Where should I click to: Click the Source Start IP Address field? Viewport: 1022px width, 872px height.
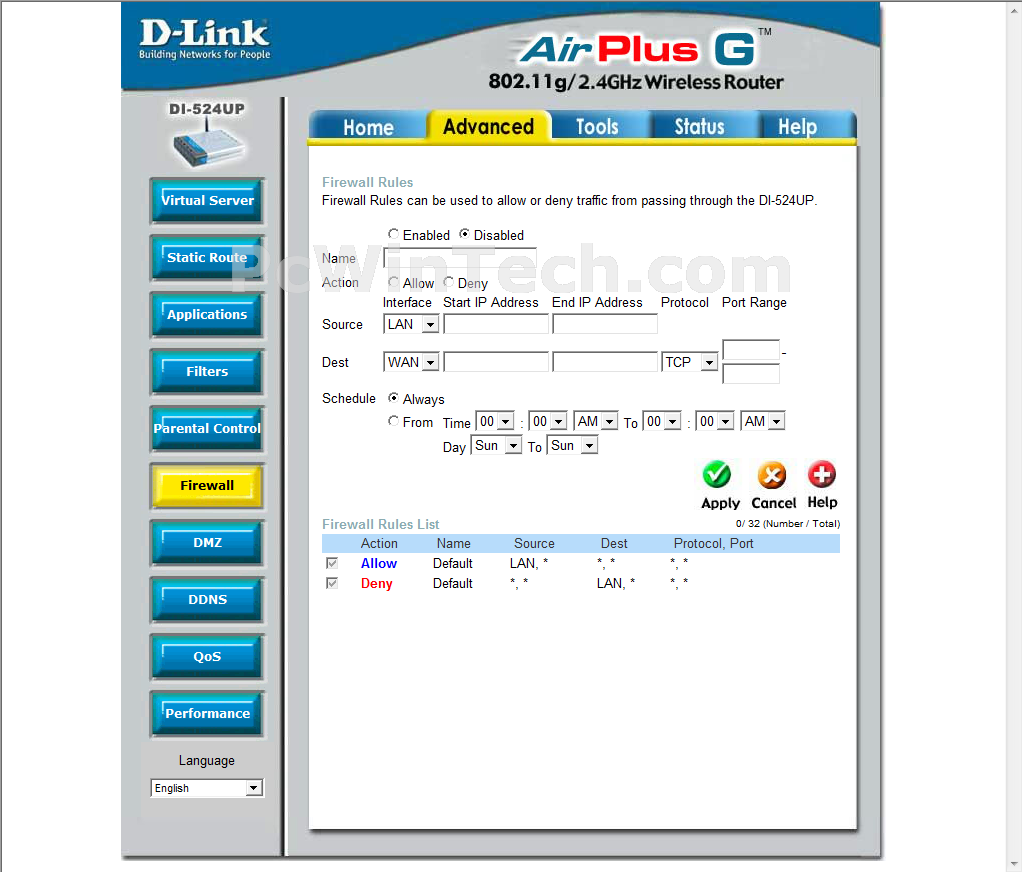click(496, 324)
